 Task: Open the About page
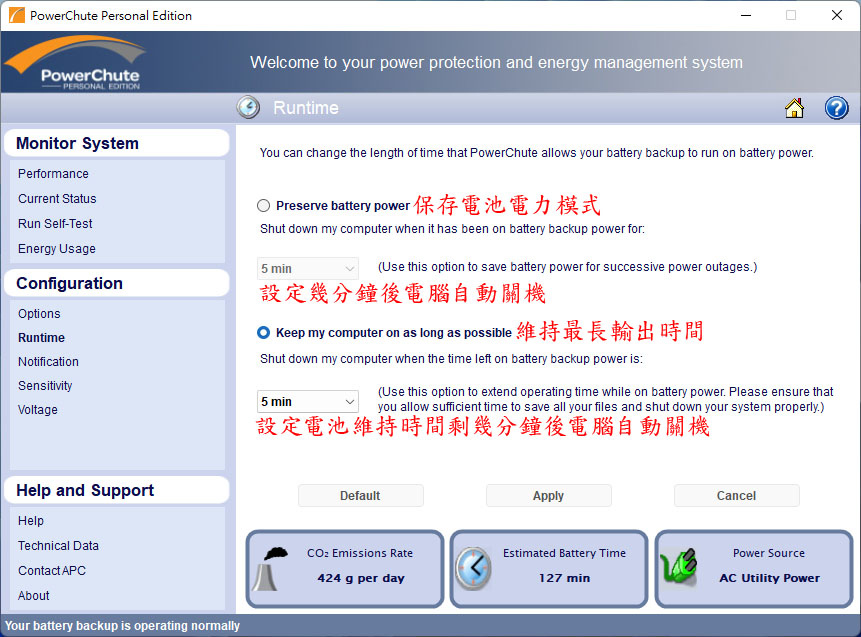point(33,596)
